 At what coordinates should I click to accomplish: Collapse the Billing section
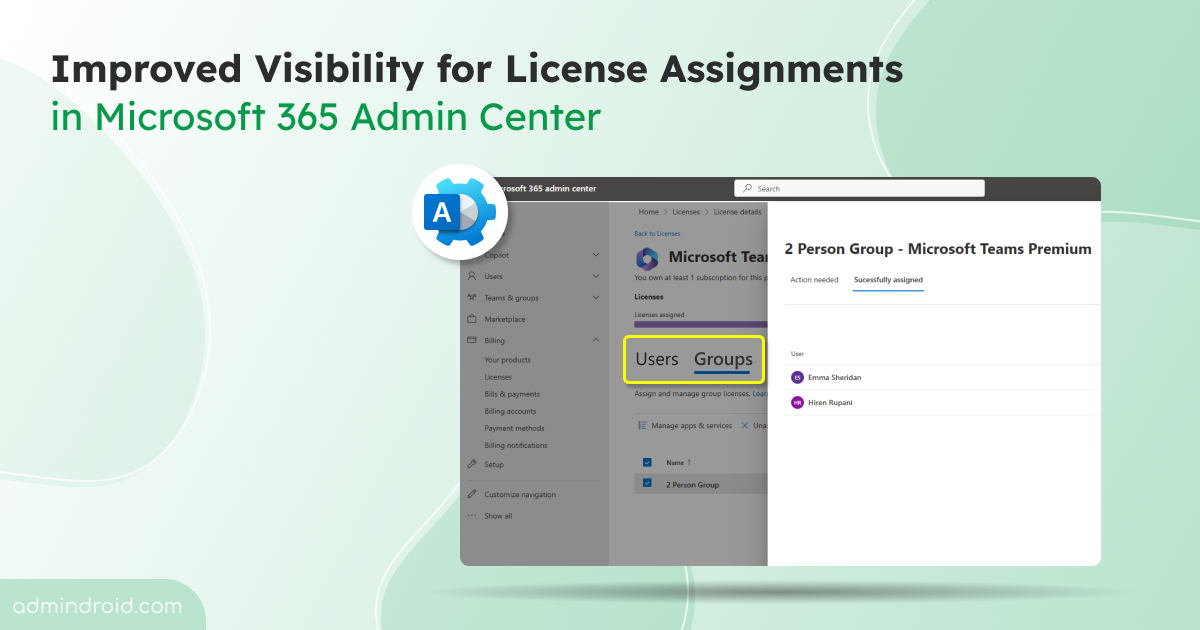pos(595,340)
